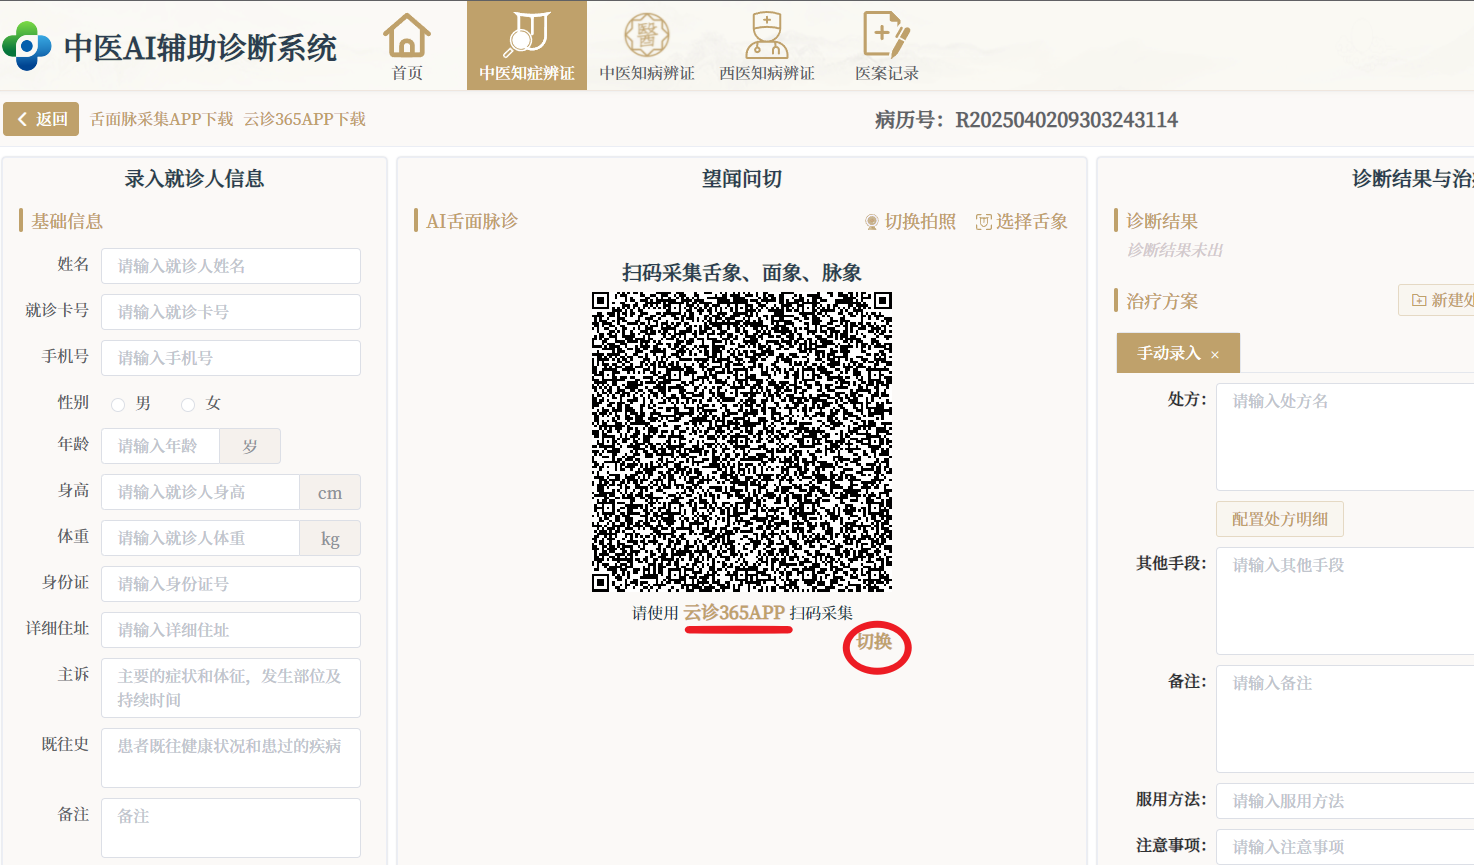Click the 既往史 text area
1474x865 pixels.
tap(231, 758)
